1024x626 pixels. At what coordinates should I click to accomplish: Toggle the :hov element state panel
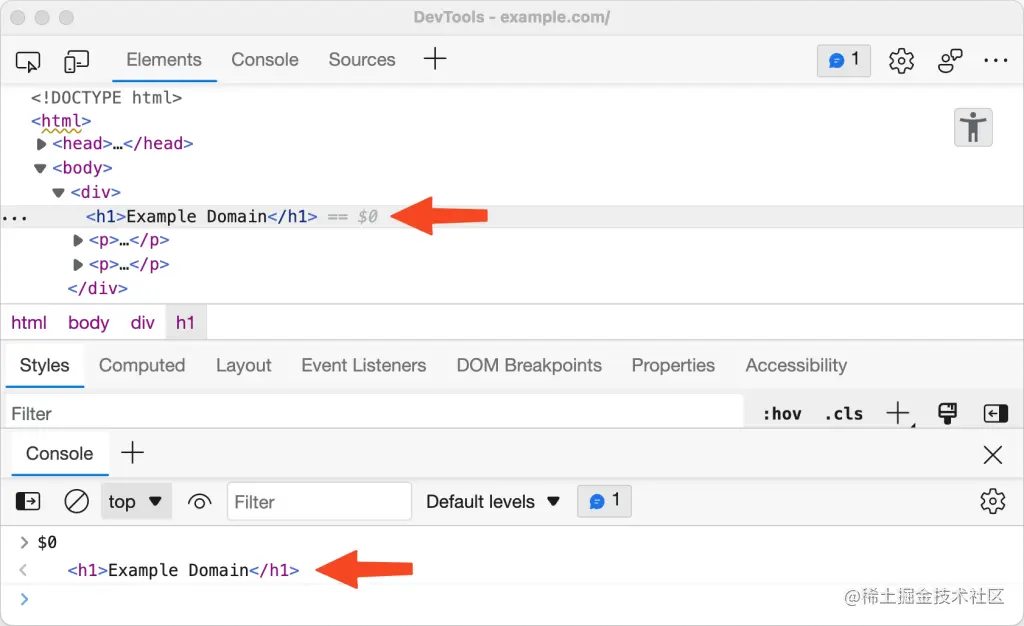click(782, 414)
